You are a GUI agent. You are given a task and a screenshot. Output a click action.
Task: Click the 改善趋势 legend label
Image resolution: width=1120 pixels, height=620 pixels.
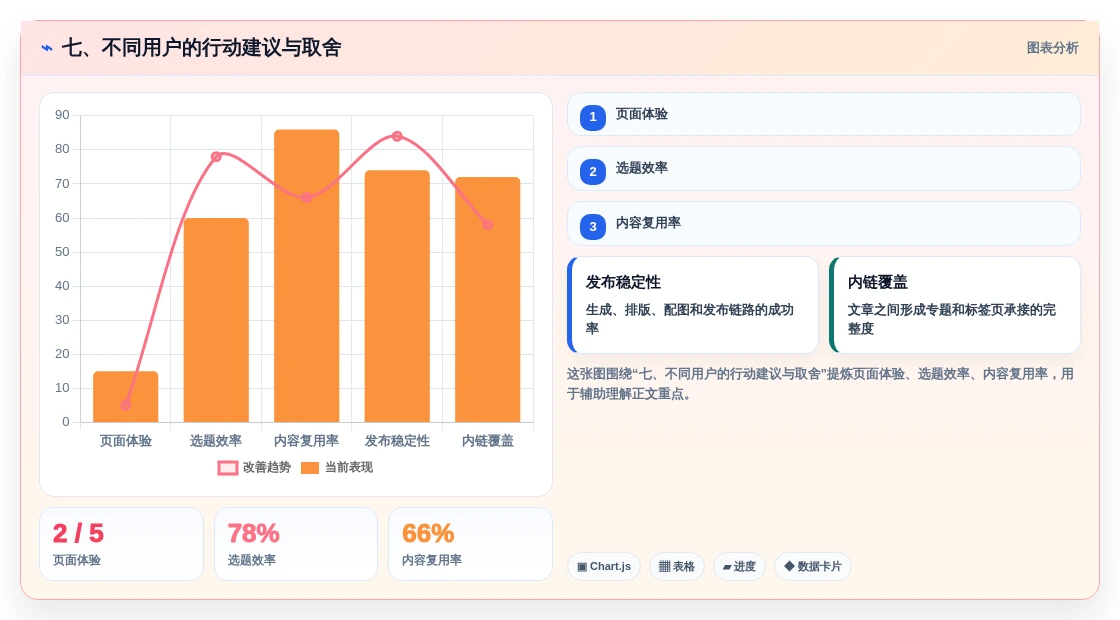pos(267,467)
